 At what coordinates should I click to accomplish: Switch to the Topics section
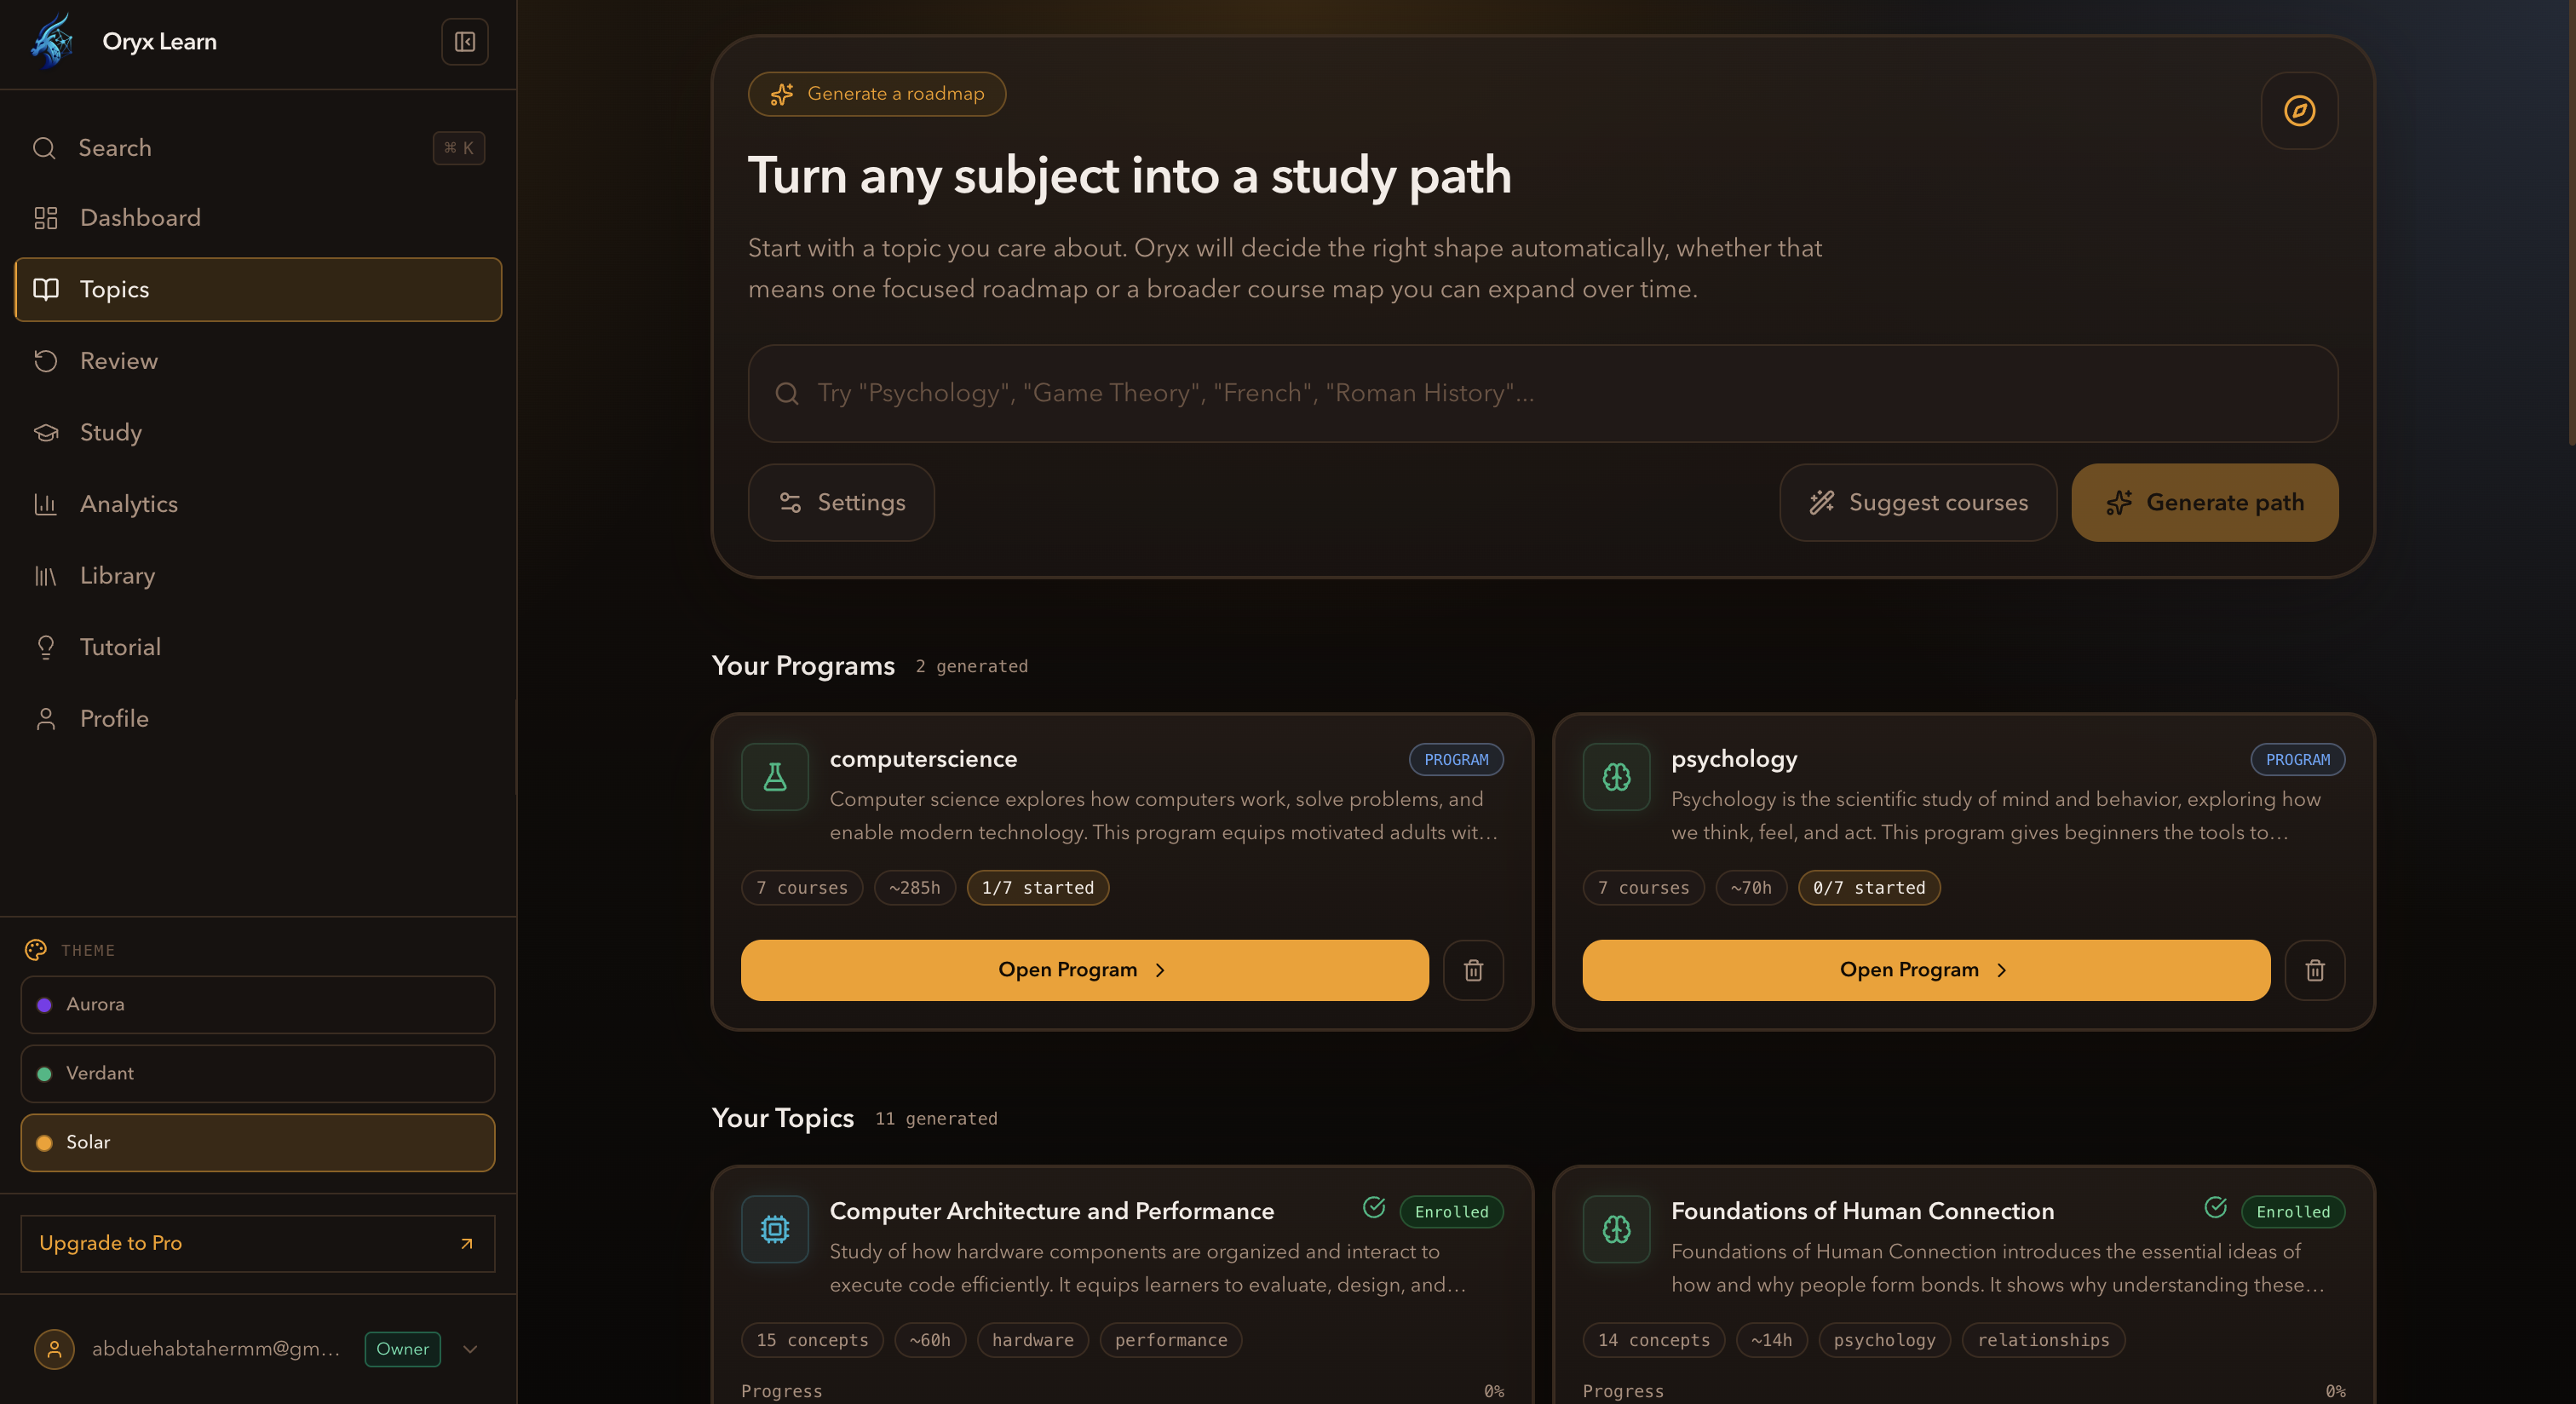[115, 289]
